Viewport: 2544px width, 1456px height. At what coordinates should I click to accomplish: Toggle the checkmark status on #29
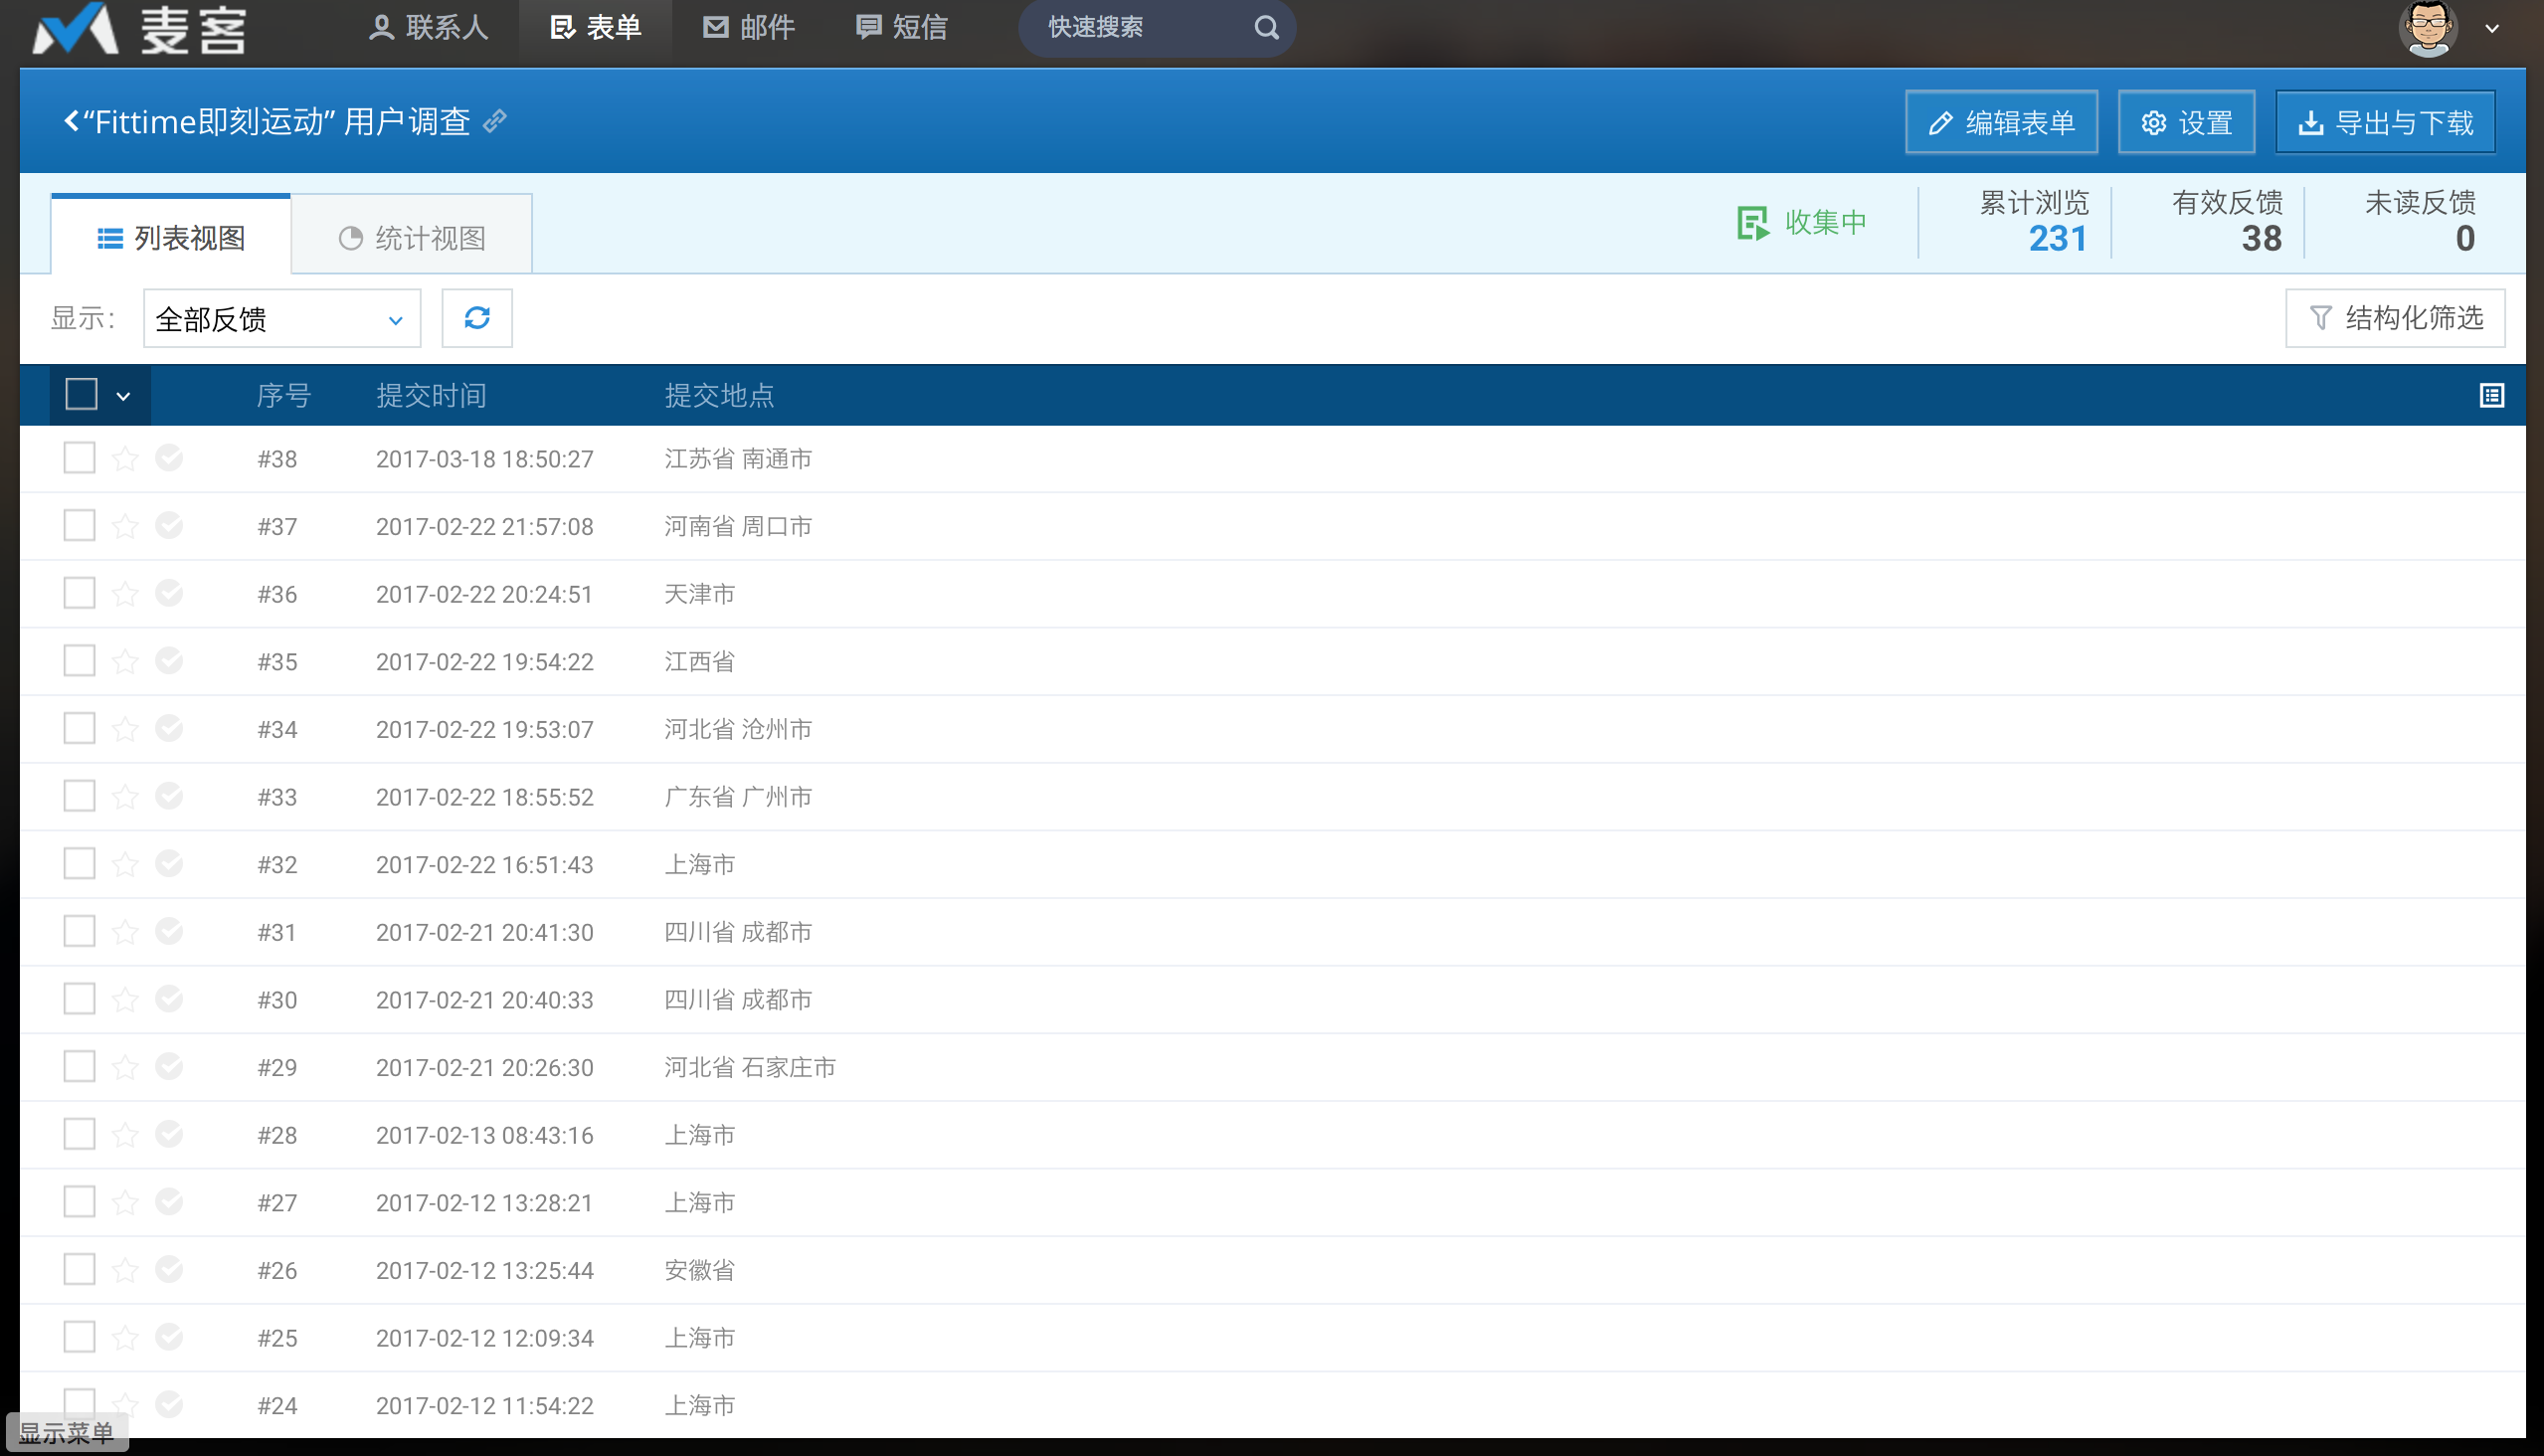tap(169, 1066)
